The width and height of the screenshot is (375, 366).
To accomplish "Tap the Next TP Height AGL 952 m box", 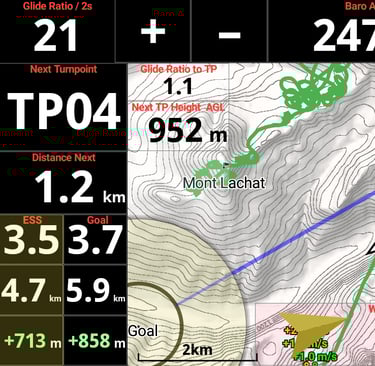I will [x=179, y=125].
